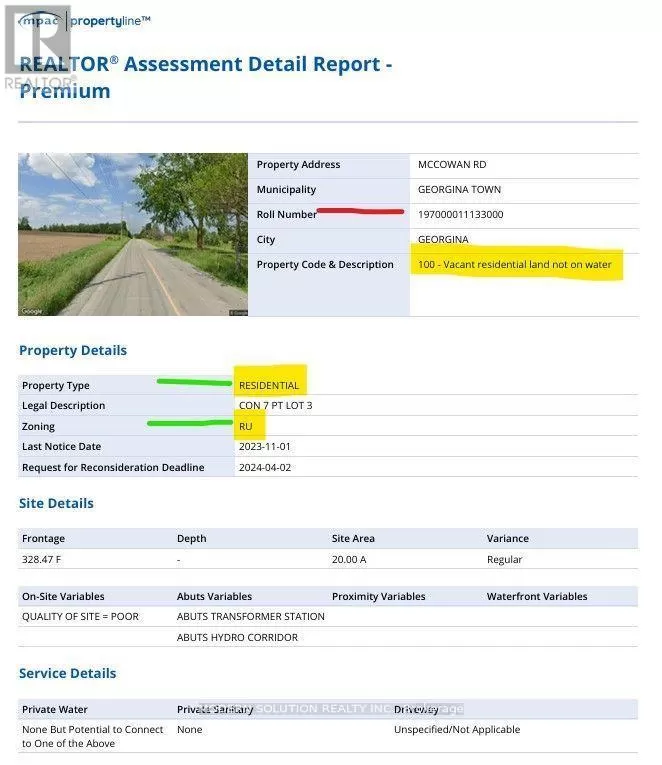Click the red line beside Roll Number

click(x=360, y=212)
